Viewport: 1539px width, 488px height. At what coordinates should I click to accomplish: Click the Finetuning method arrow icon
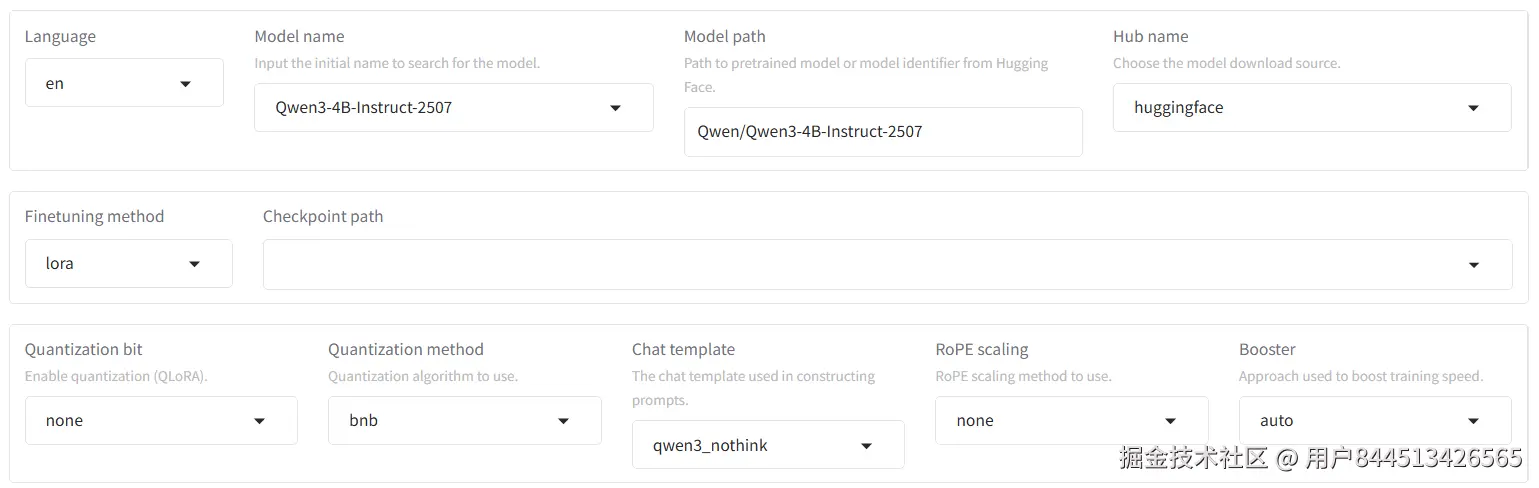pos(195,264)
